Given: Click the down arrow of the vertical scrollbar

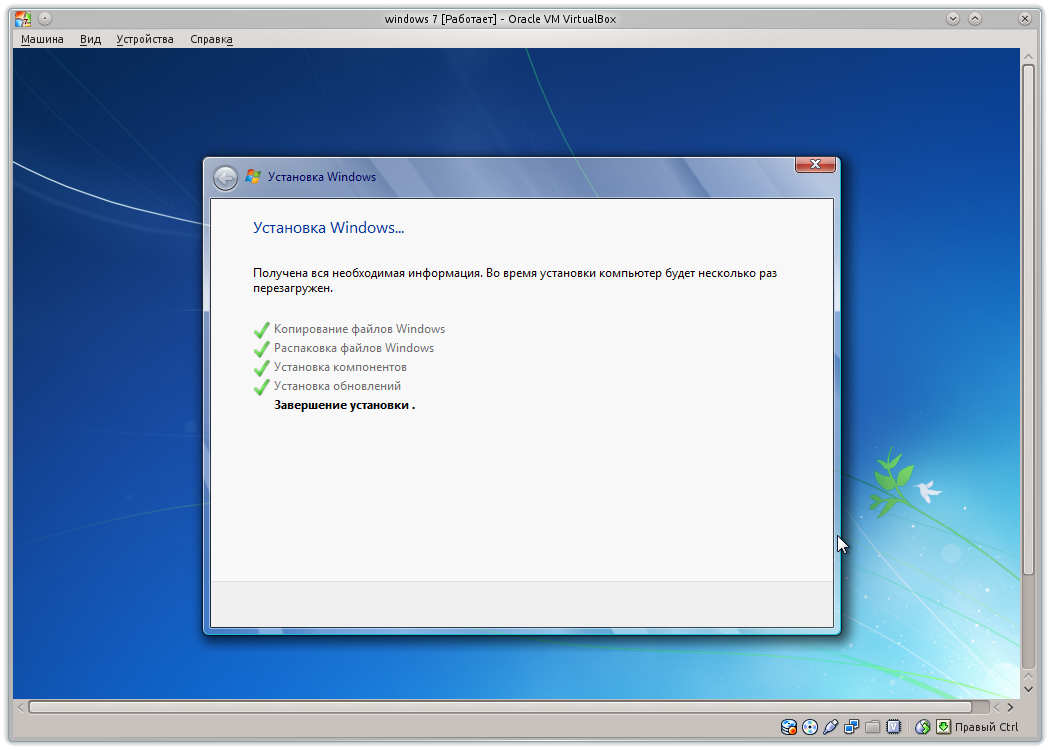Looking at the screenshot, I should (x=1029, y=688).
